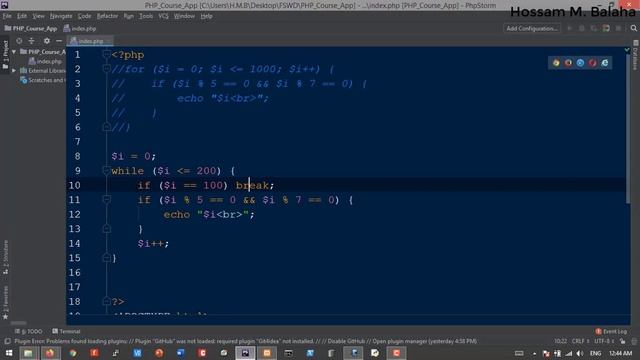The width and height of the screenshot is (640, 360).
Task: Toggle tool window bars icon in status bar corner
Action: click(x=7, y=341)
